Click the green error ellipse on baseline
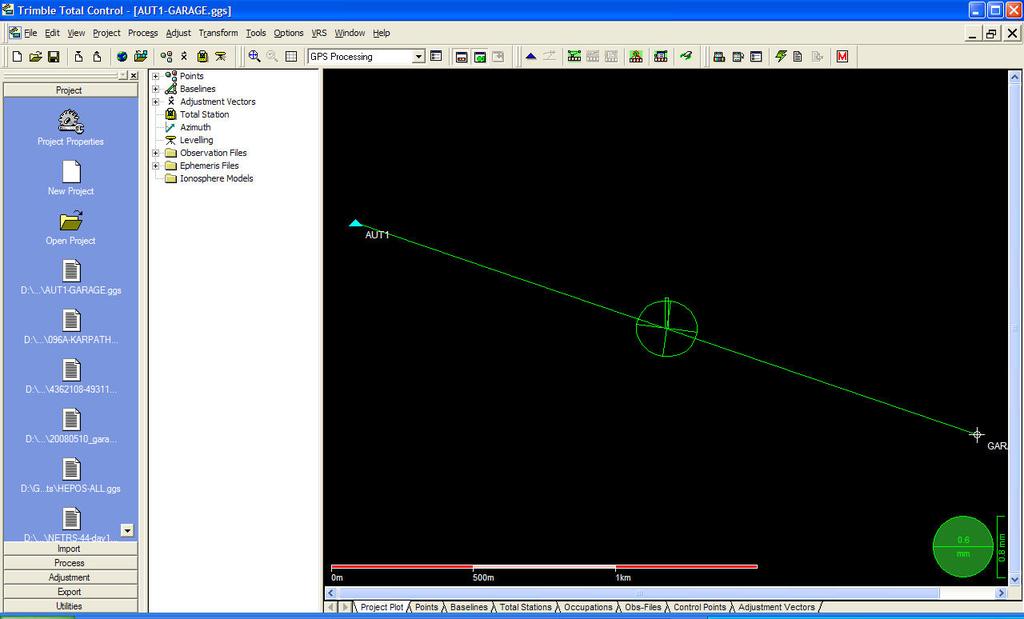 pyautogui.click(x=667, y=328)
